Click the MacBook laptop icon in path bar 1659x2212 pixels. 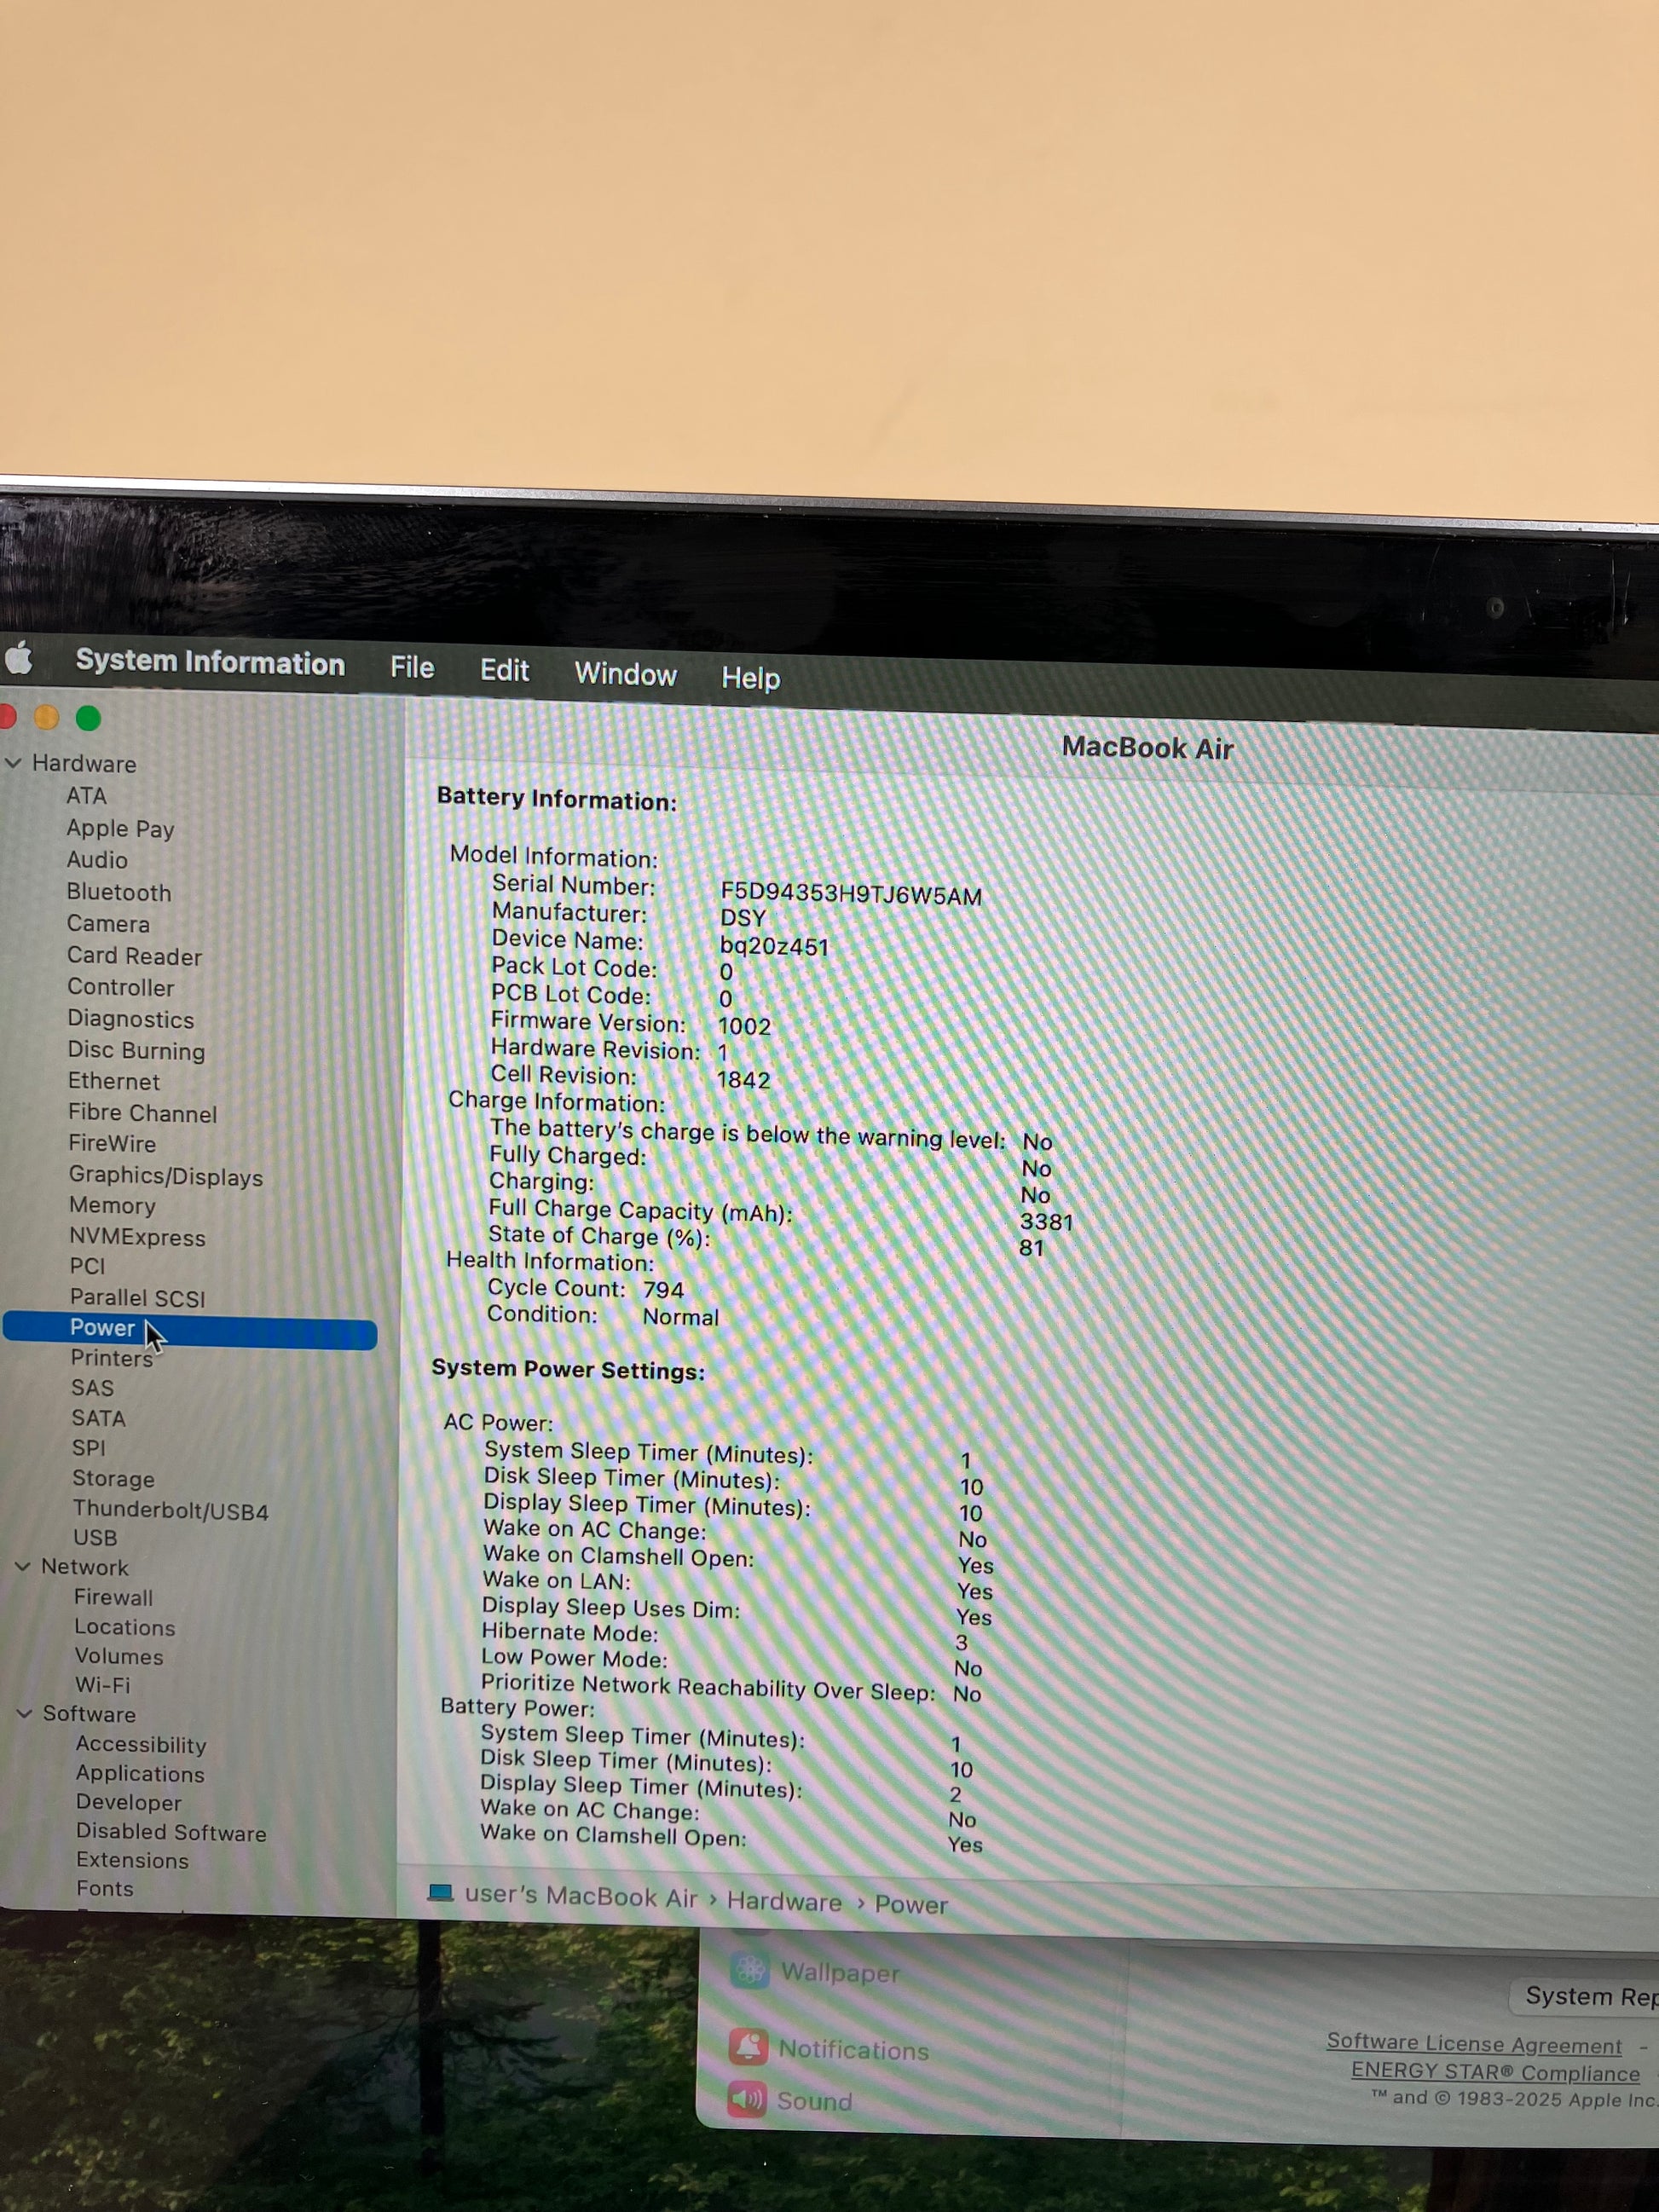[440, 1892]
